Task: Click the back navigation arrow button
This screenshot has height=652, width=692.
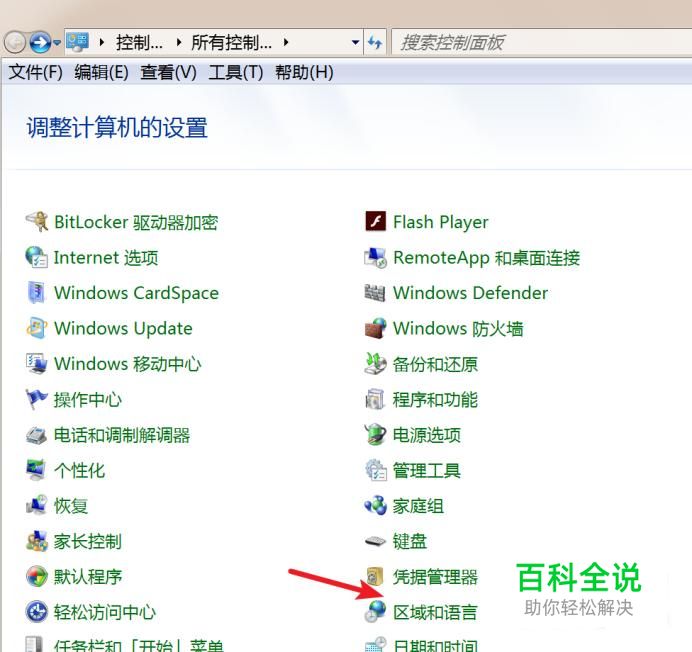Action: (x=15, y=42)
